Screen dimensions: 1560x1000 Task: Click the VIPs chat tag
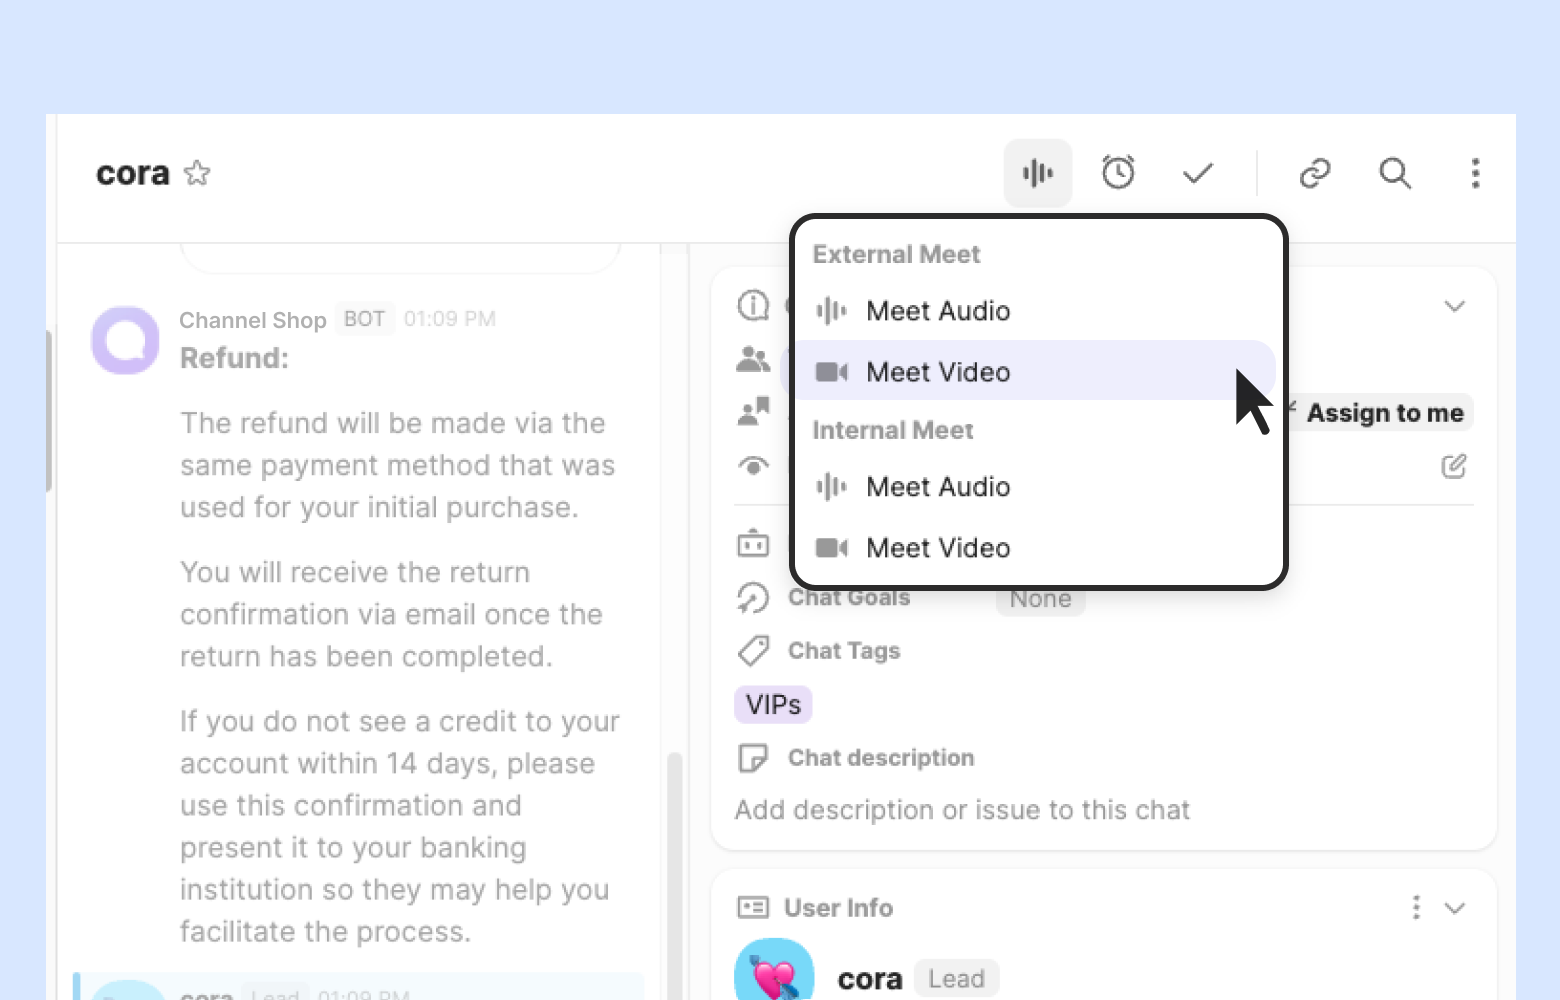[773, 705]
